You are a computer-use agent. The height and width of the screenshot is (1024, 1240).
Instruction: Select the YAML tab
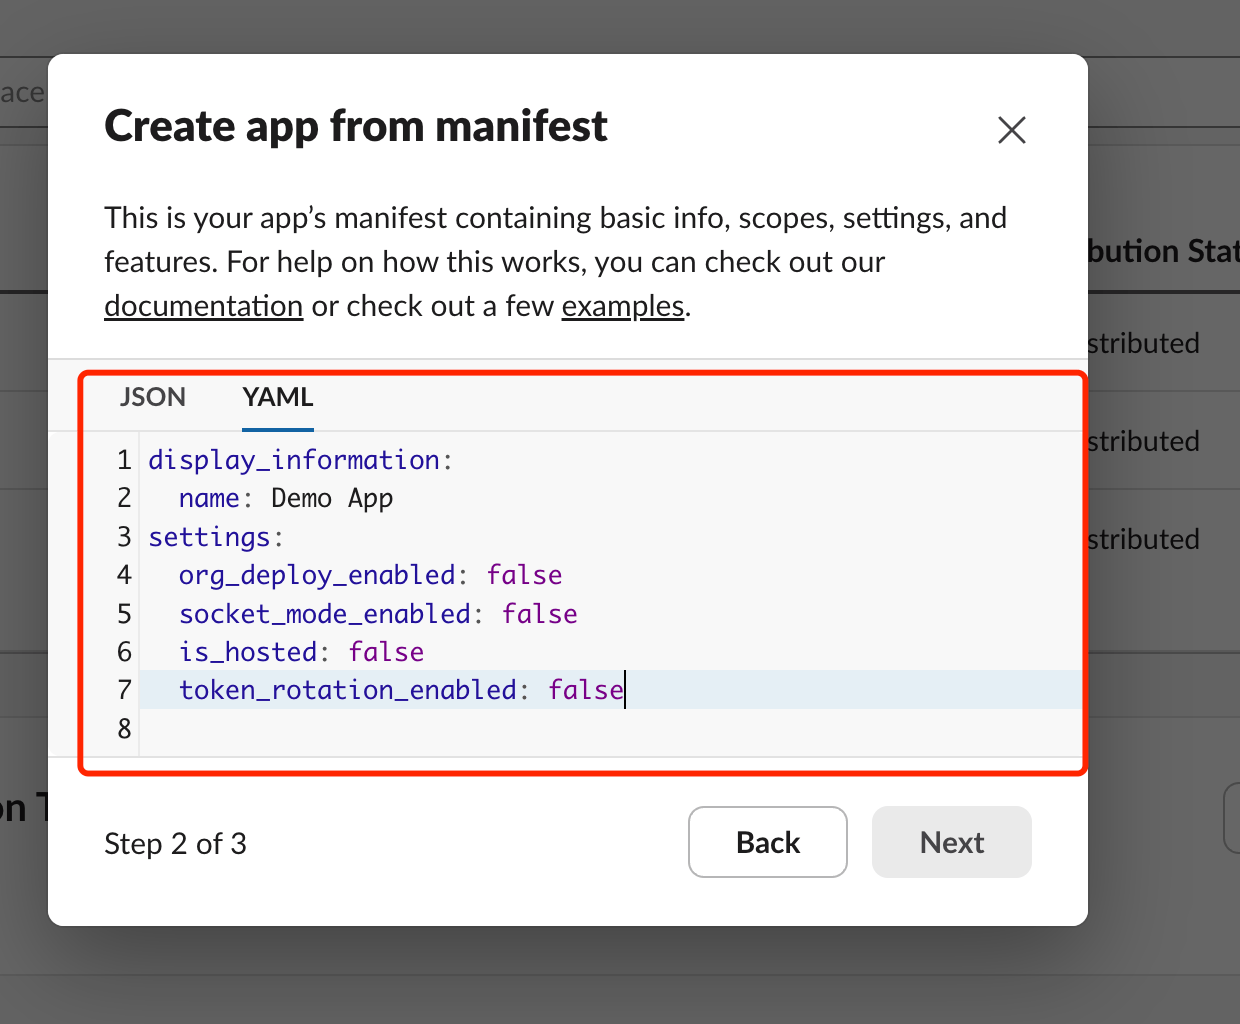[x=277, y=397]
